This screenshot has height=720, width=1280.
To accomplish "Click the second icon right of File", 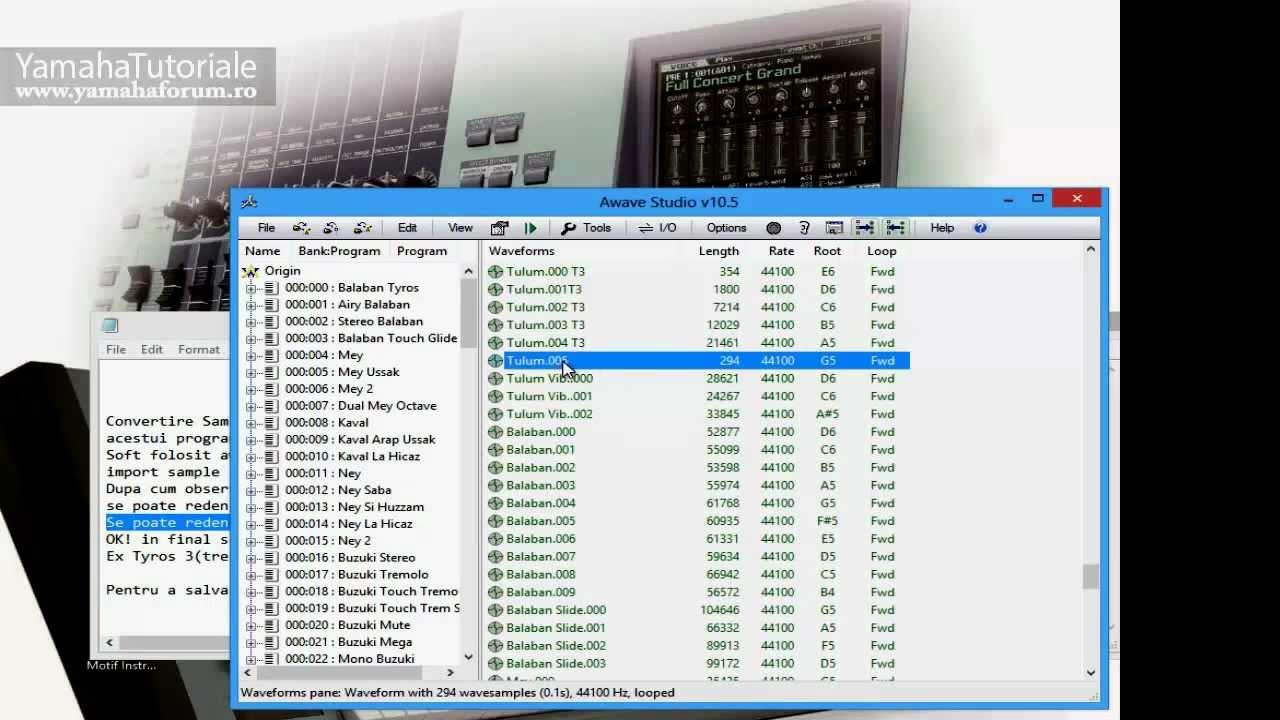I will (331, 228).
